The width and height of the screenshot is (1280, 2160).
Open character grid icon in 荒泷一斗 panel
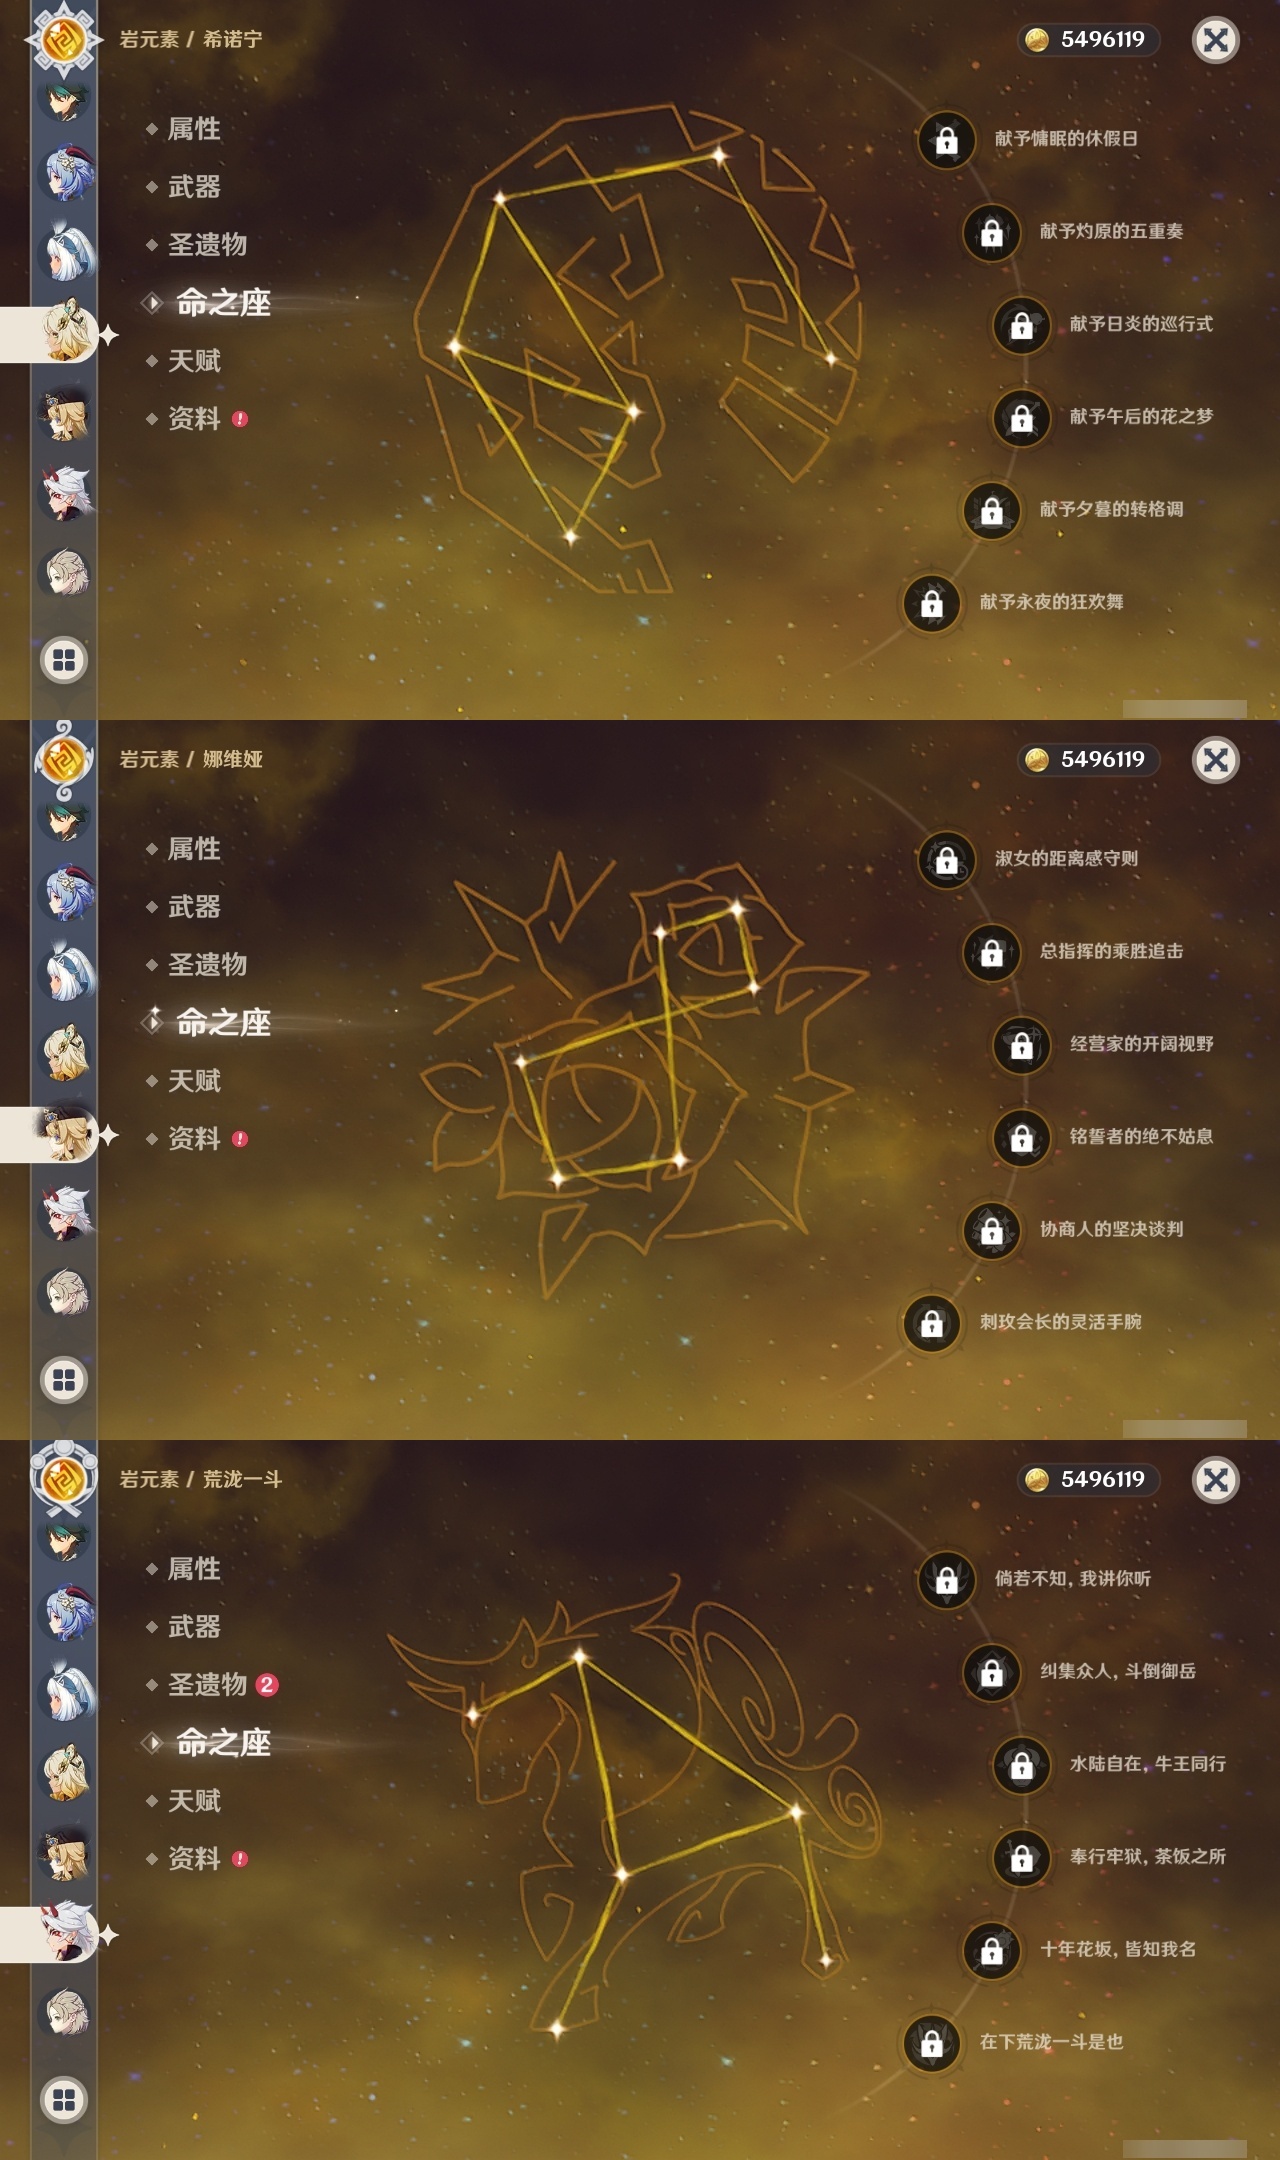coord(64,2100)
